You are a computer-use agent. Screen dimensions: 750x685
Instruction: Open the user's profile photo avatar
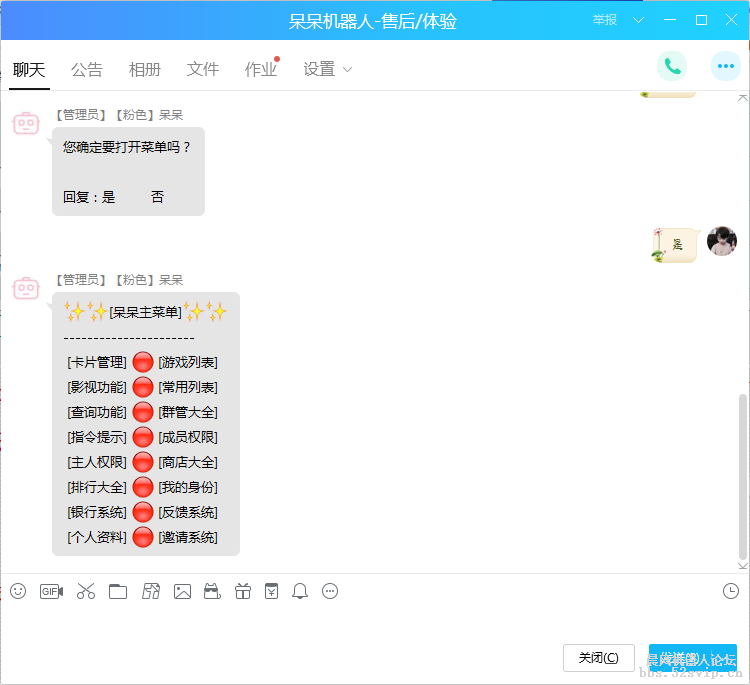(x=722, y=241)
